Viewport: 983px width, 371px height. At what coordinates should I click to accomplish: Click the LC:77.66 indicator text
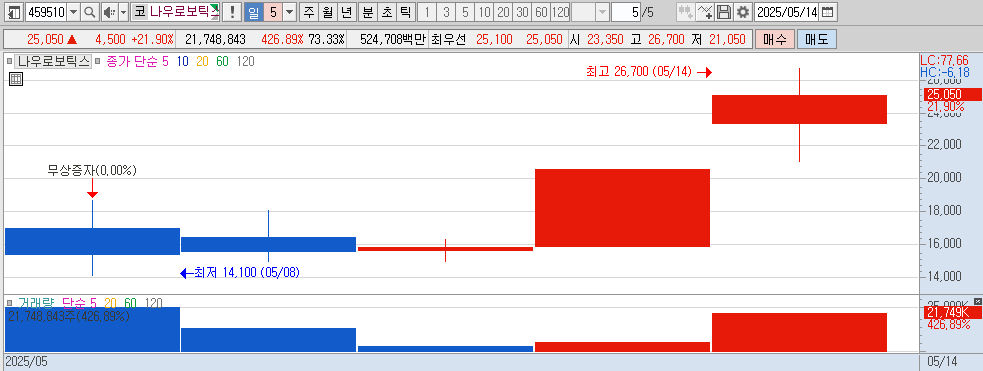point(945,60)
